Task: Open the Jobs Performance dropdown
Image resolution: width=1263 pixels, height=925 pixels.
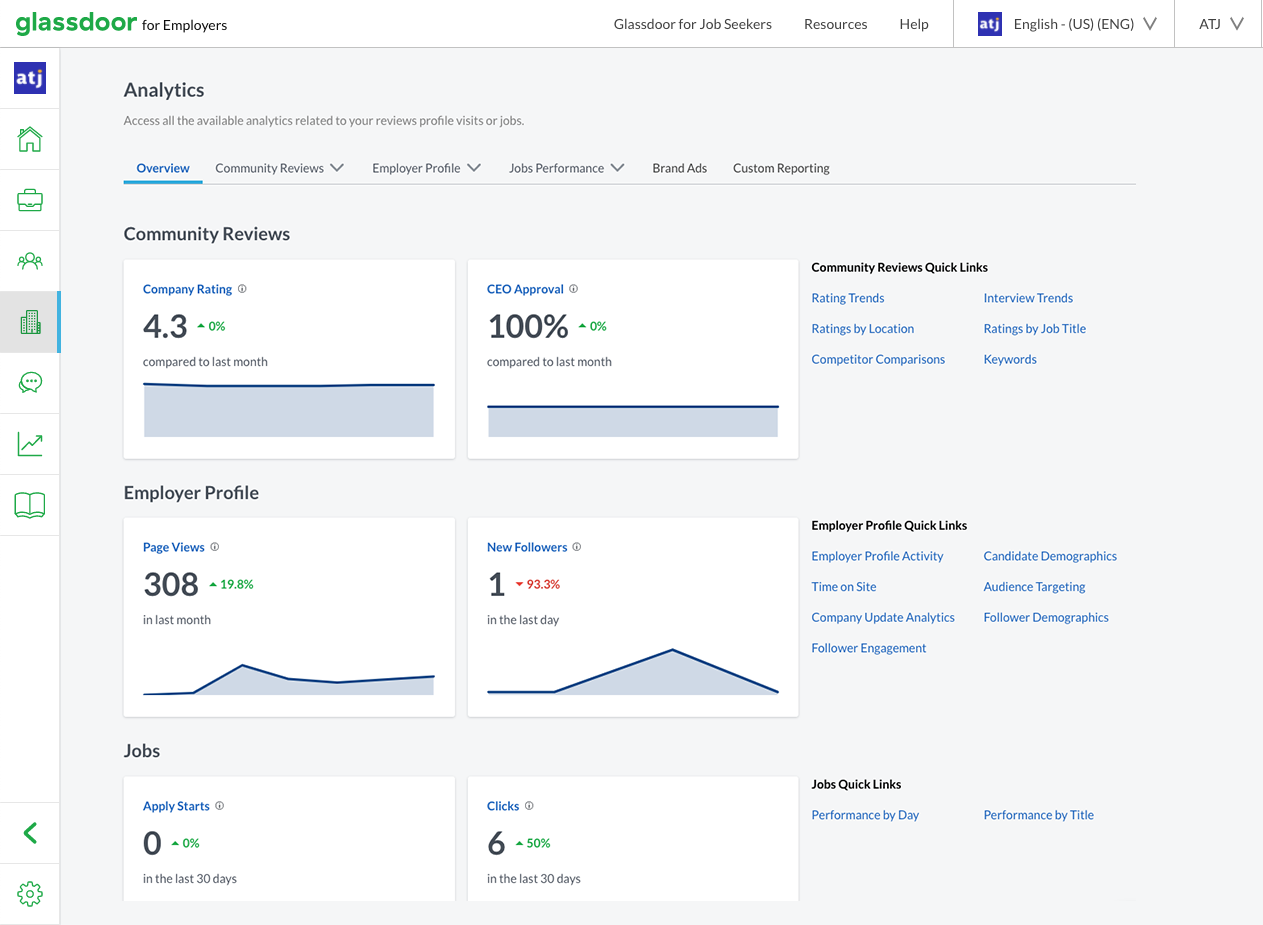Action: click(566, 168)
